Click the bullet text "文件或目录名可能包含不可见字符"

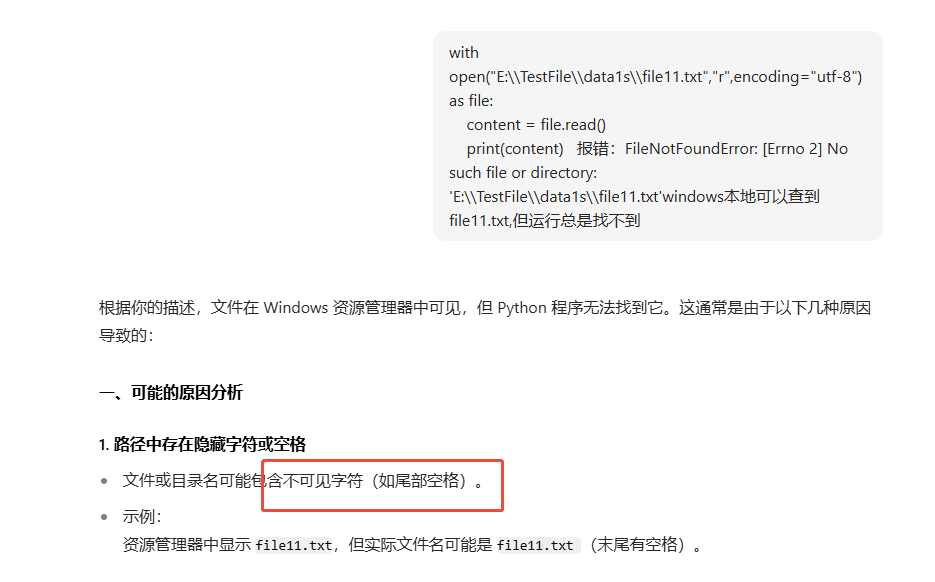[243, 481]
